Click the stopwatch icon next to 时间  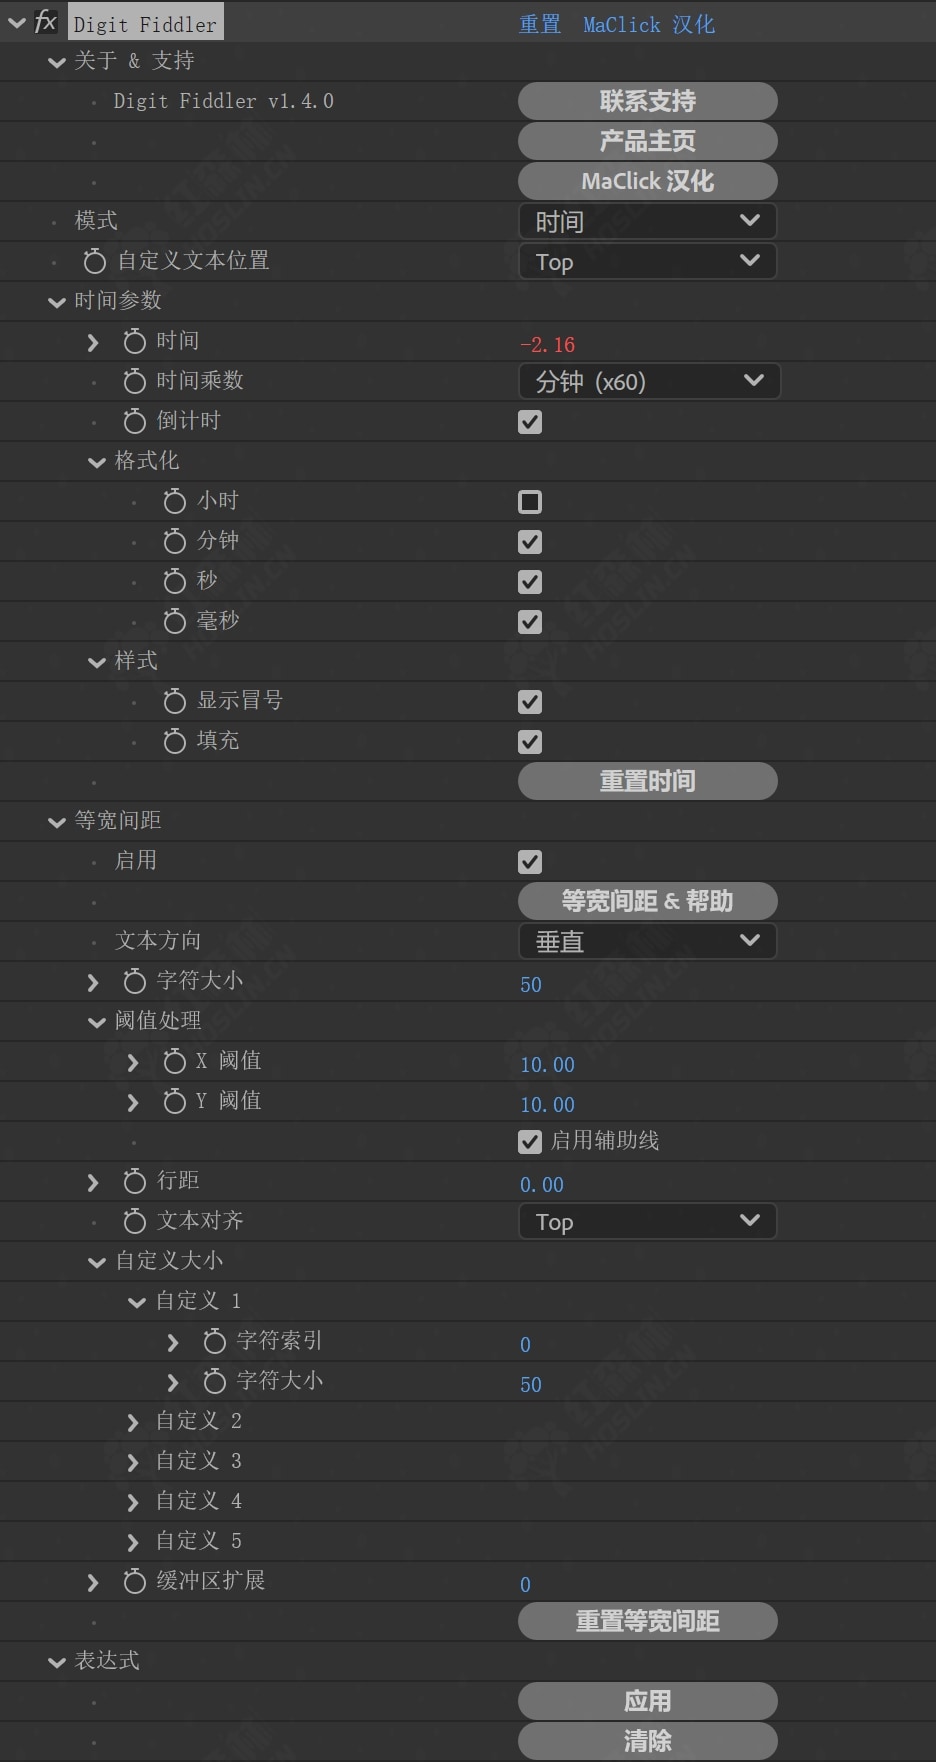[134, 341]
